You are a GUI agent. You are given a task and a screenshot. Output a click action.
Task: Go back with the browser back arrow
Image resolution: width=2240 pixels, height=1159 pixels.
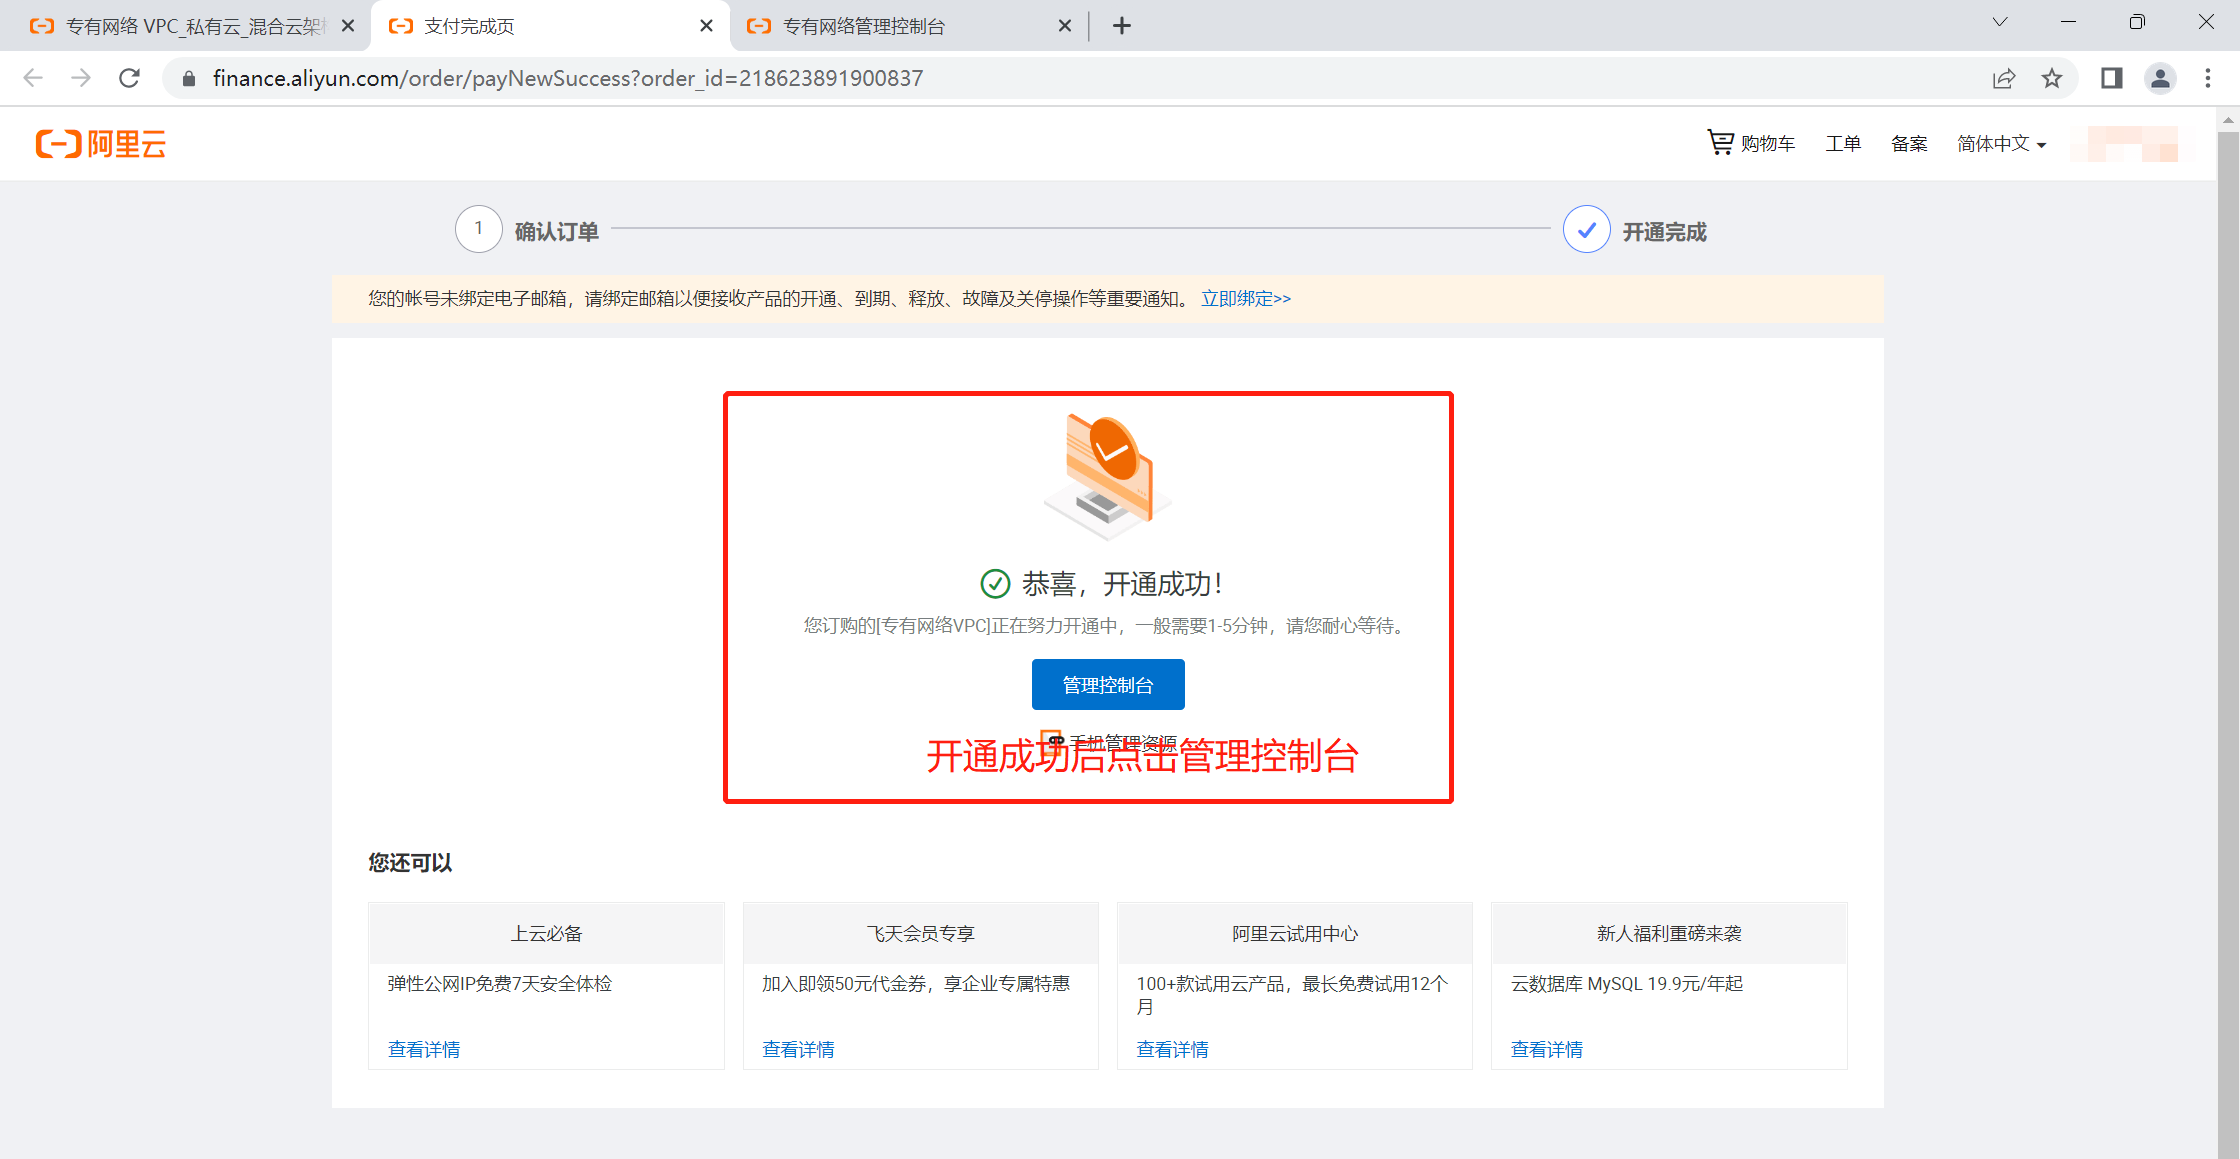point(33,78)
